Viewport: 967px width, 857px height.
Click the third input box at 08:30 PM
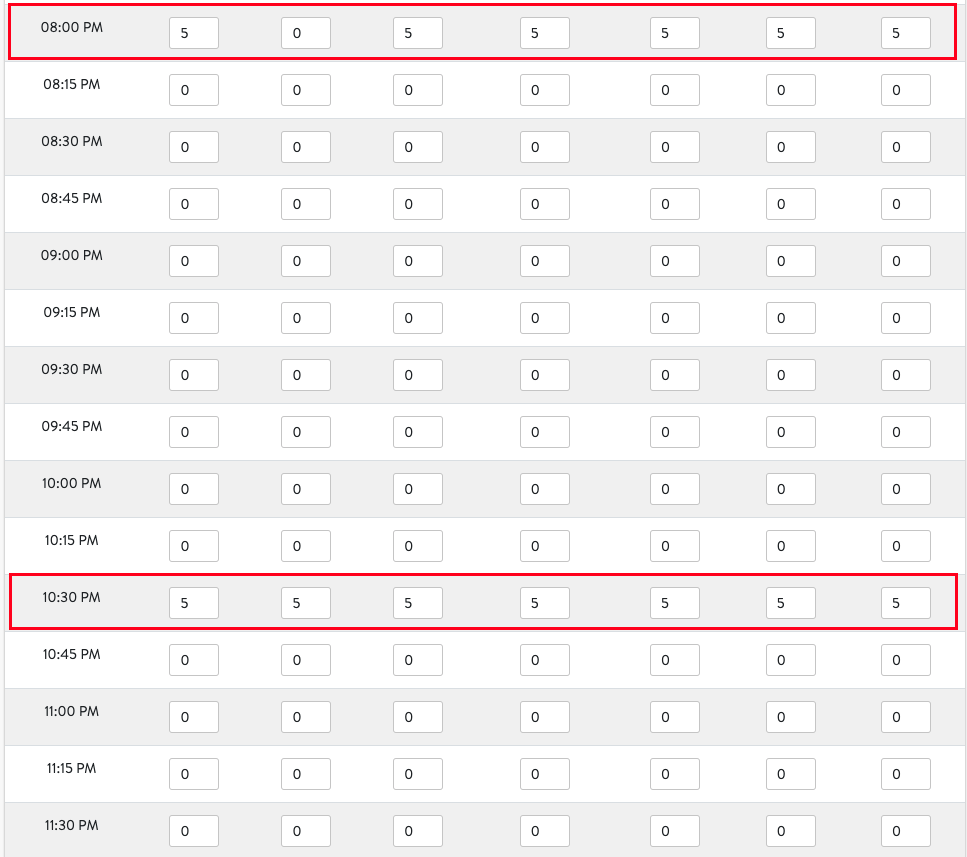click(417, 146)
